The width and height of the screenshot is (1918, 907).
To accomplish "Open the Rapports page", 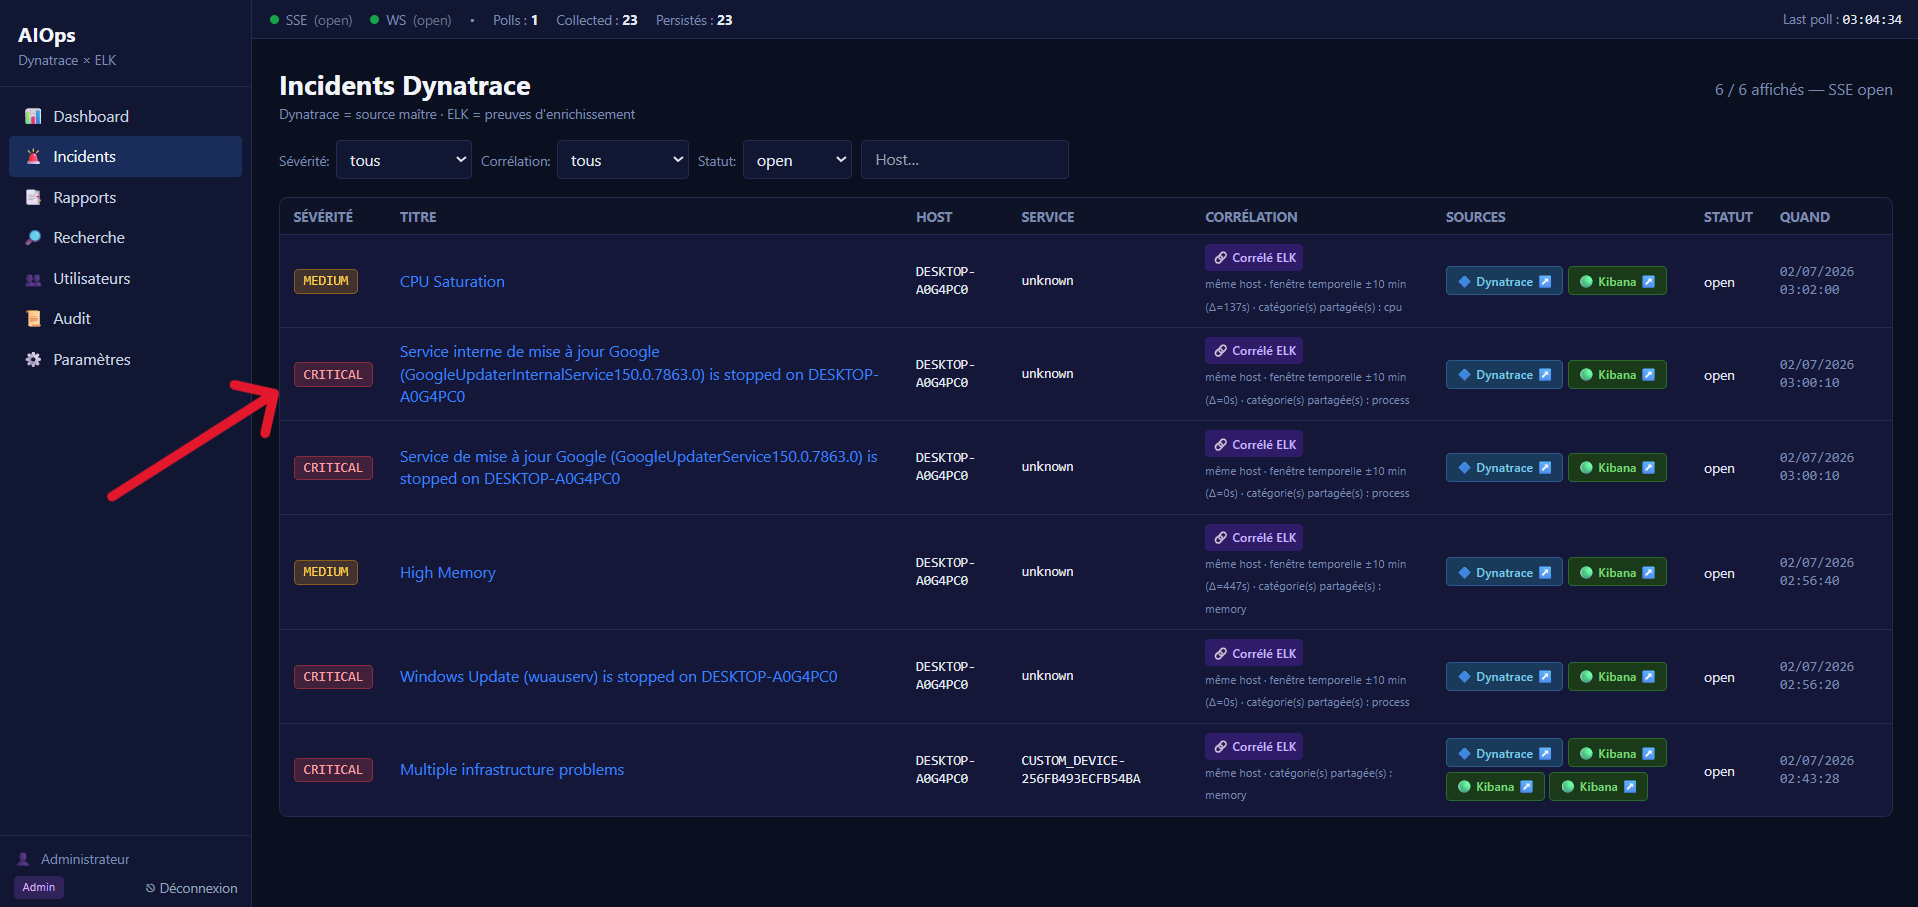I will click(125, 198).
